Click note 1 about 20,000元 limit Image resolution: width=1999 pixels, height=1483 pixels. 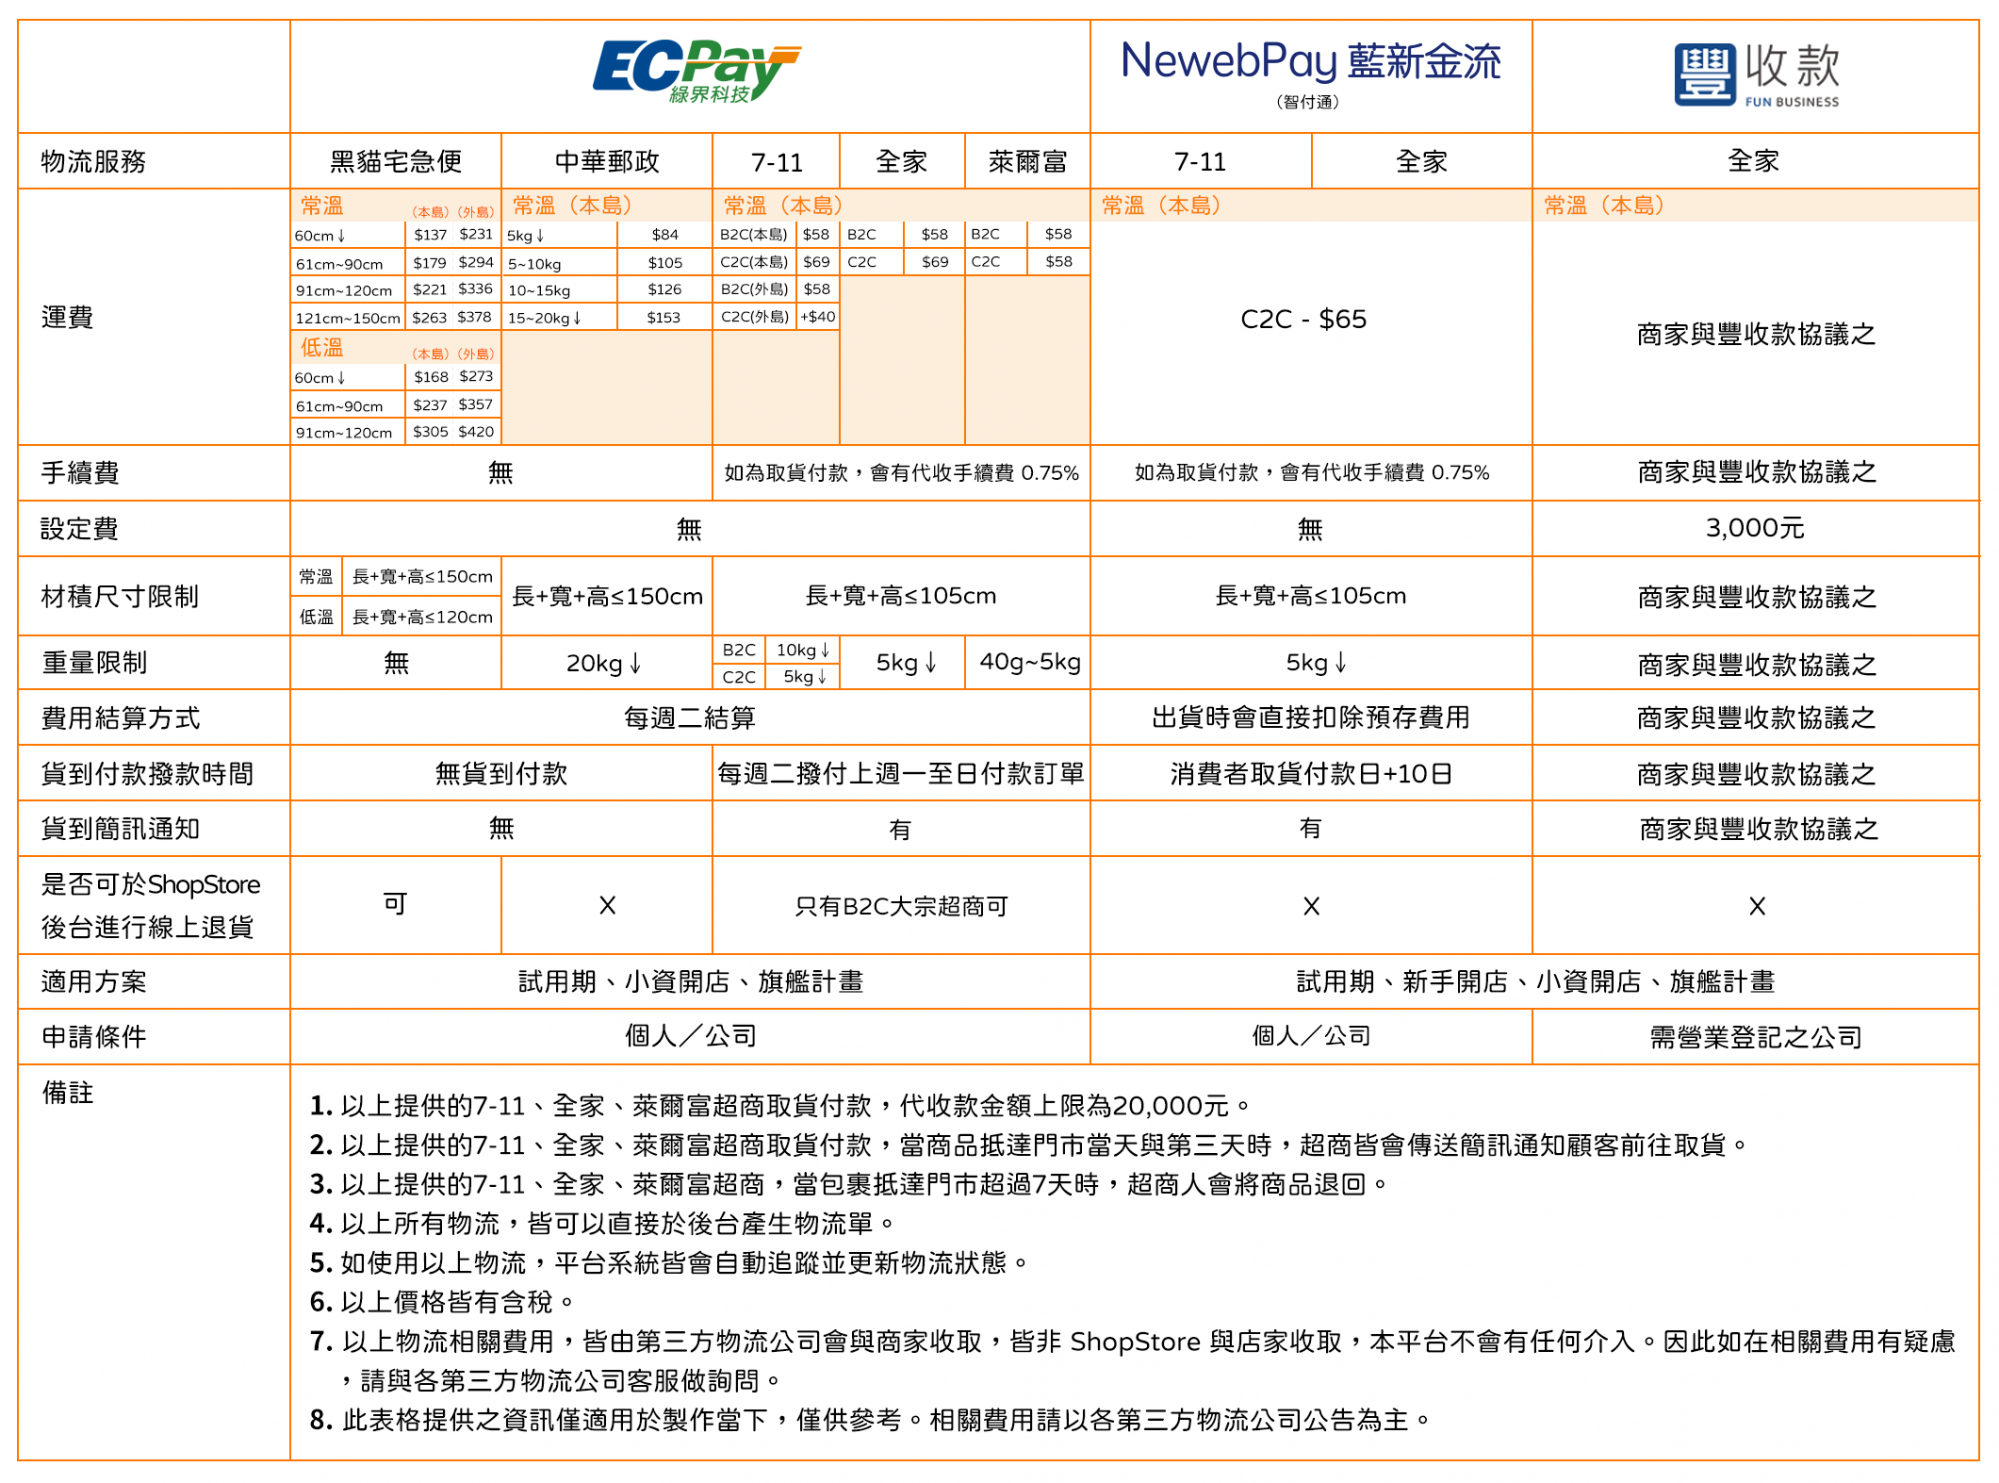(x=780, y=1105)
